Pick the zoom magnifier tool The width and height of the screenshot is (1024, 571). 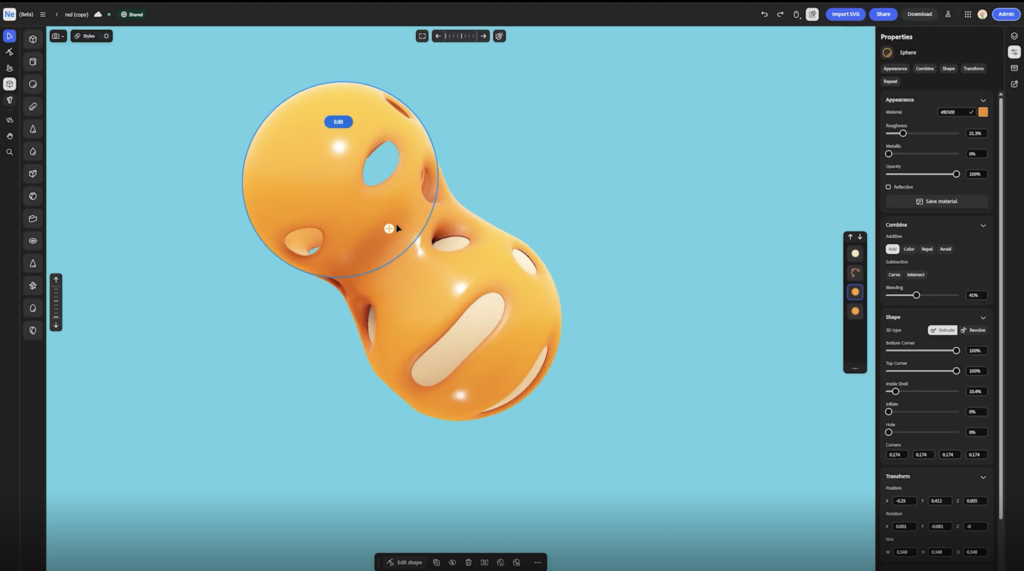9,152
